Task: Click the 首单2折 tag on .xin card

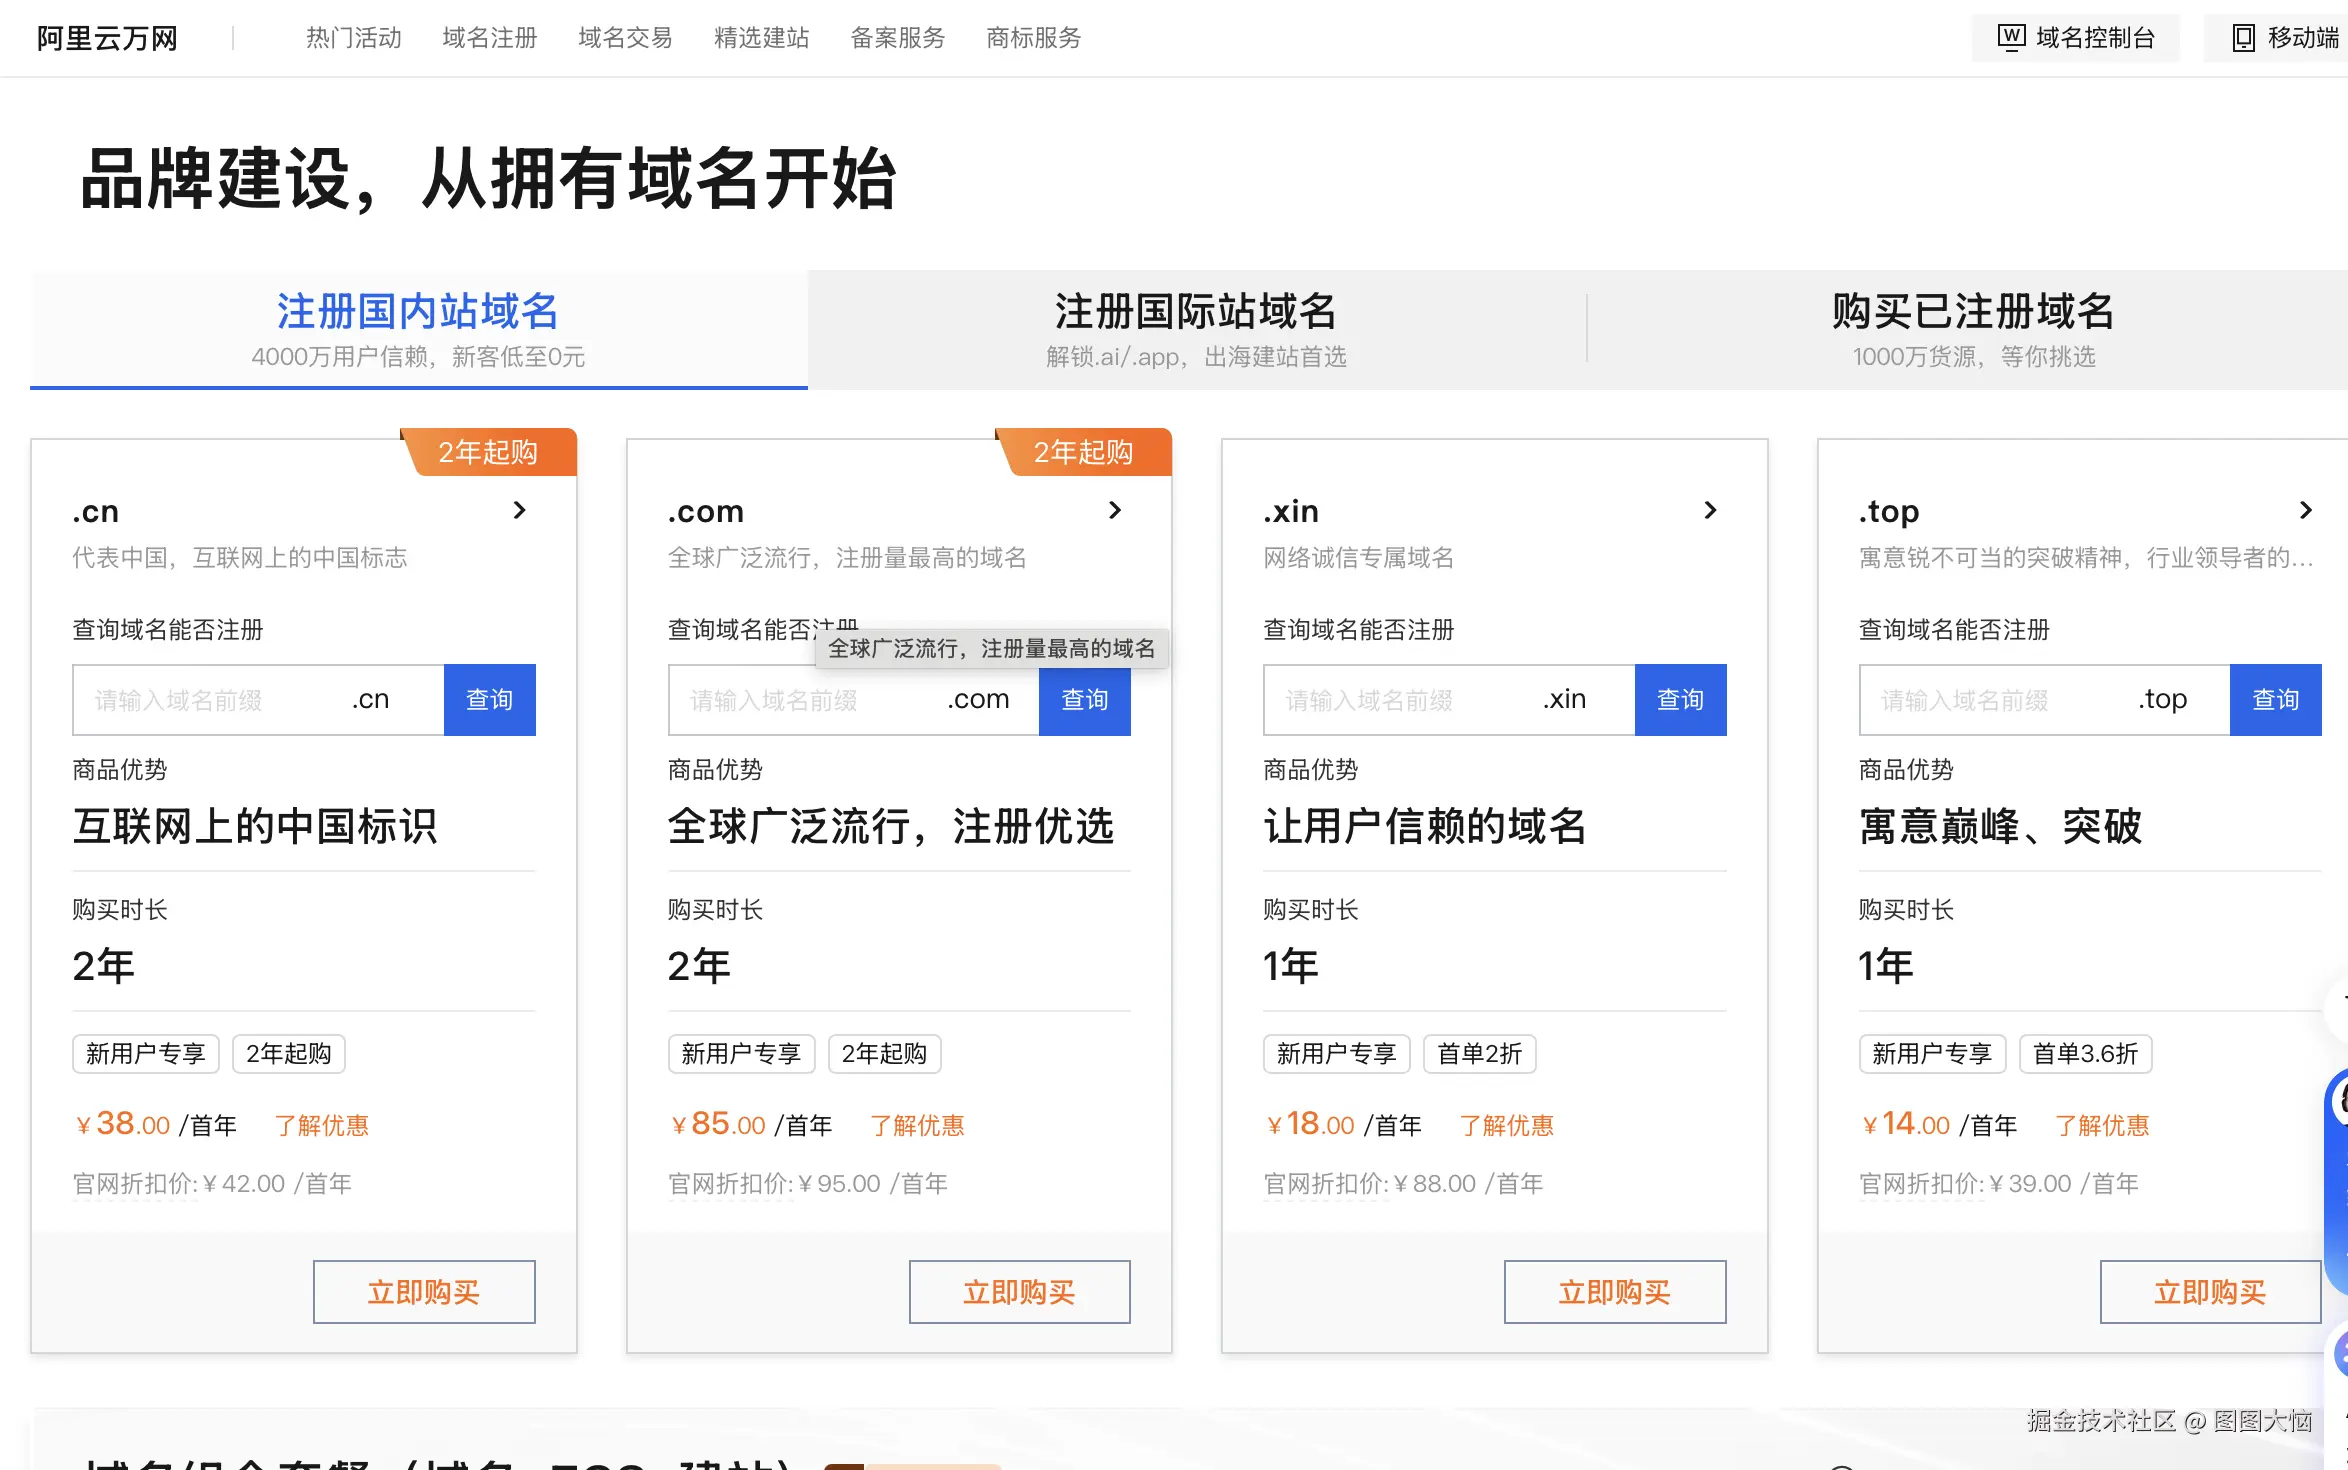Action: pos(1479,1053)
